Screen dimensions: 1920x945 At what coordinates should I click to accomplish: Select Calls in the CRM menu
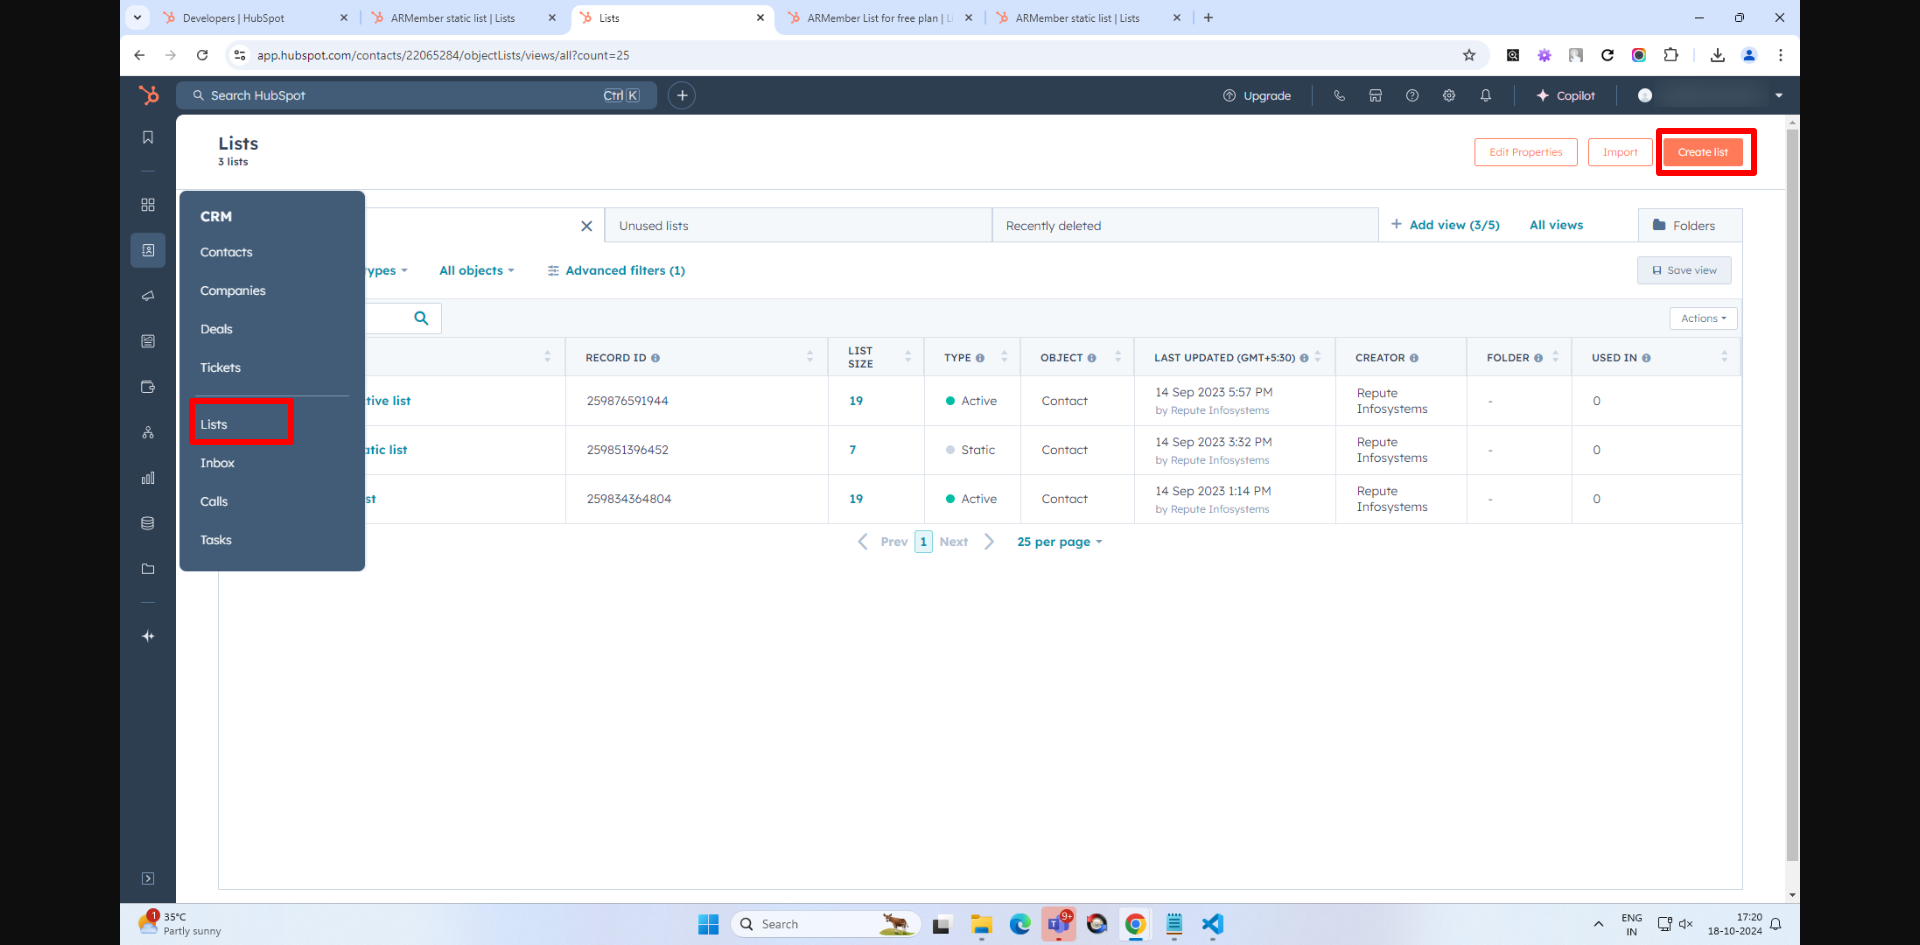tap(214, 502)
